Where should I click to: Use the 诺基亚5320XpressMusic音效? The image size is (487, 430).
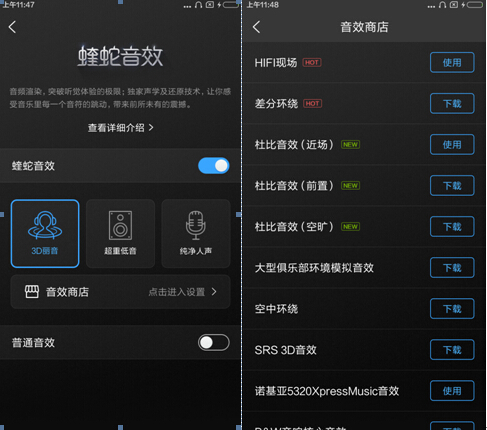tap(452, 390)
